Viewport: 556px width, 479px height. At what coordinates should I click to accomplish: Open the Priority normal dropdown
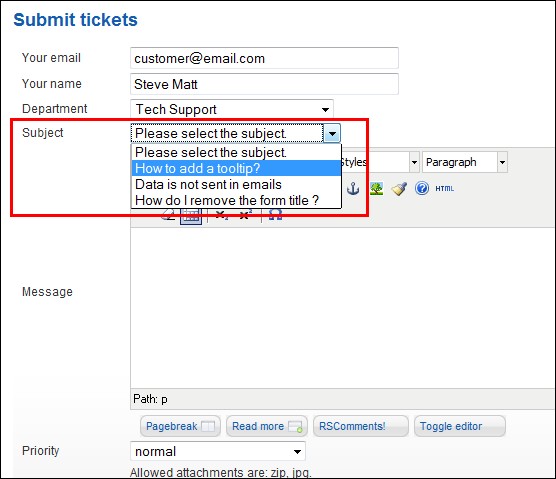pyautogui.click(x=218, y=451)
